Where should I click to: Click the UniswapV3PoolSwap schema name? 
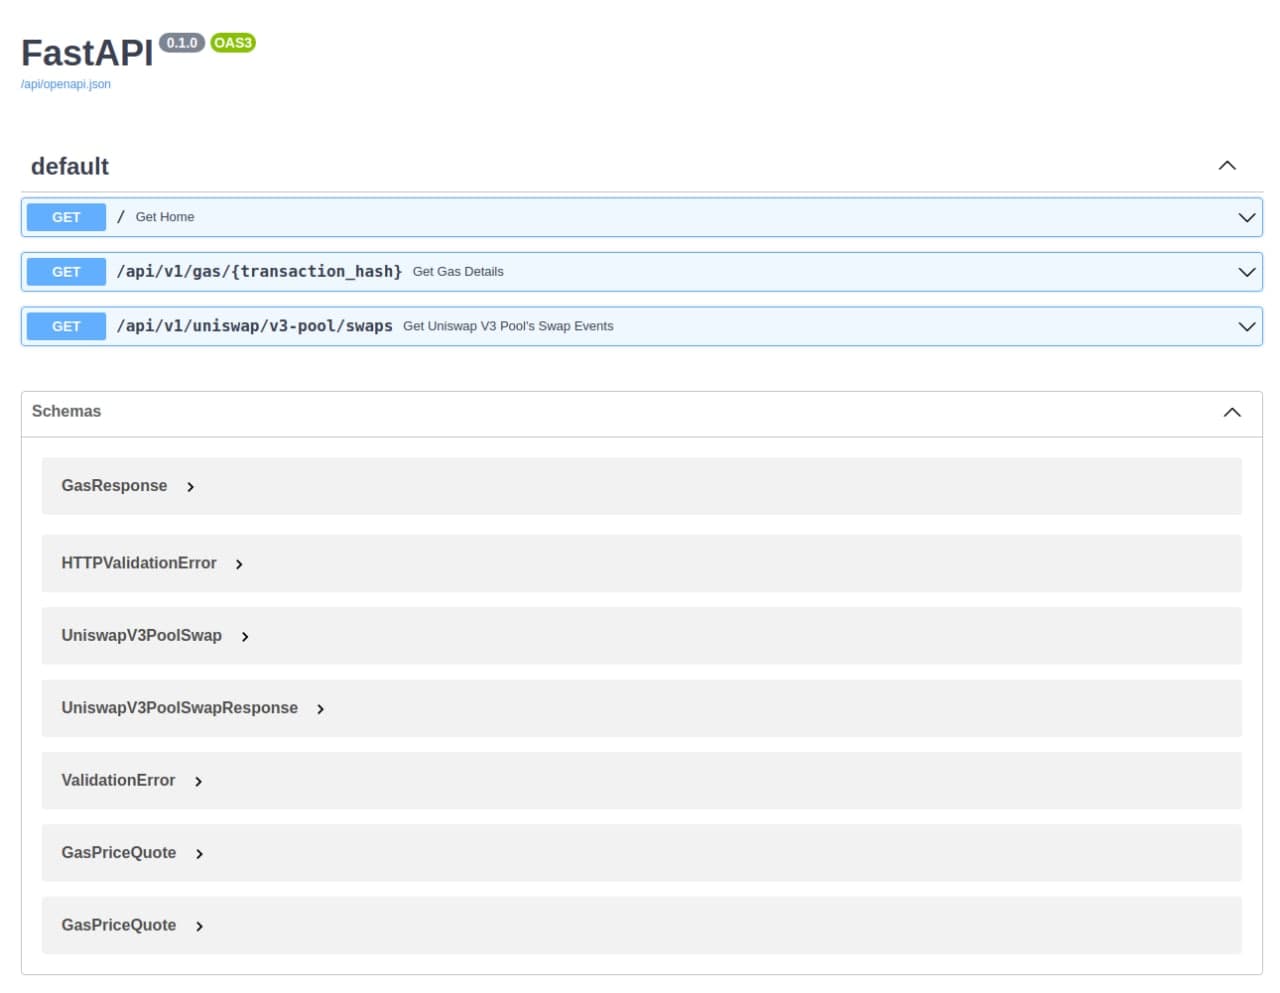[141, 636]
